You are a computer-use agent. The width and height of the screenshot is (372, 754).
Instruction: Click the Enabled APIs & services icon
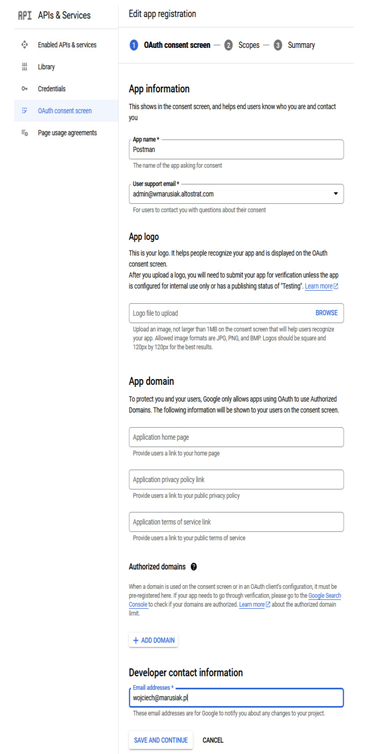pos(25,45)
